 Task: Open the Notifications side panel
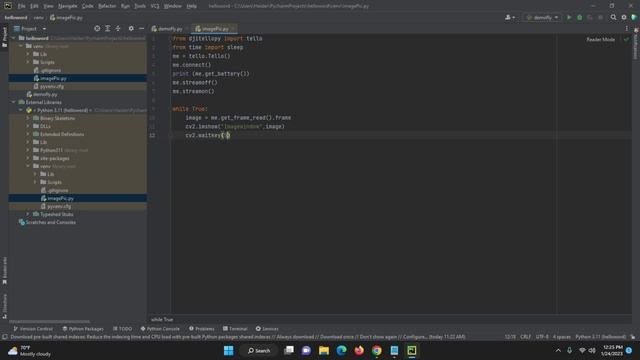[x=636, y=44]
